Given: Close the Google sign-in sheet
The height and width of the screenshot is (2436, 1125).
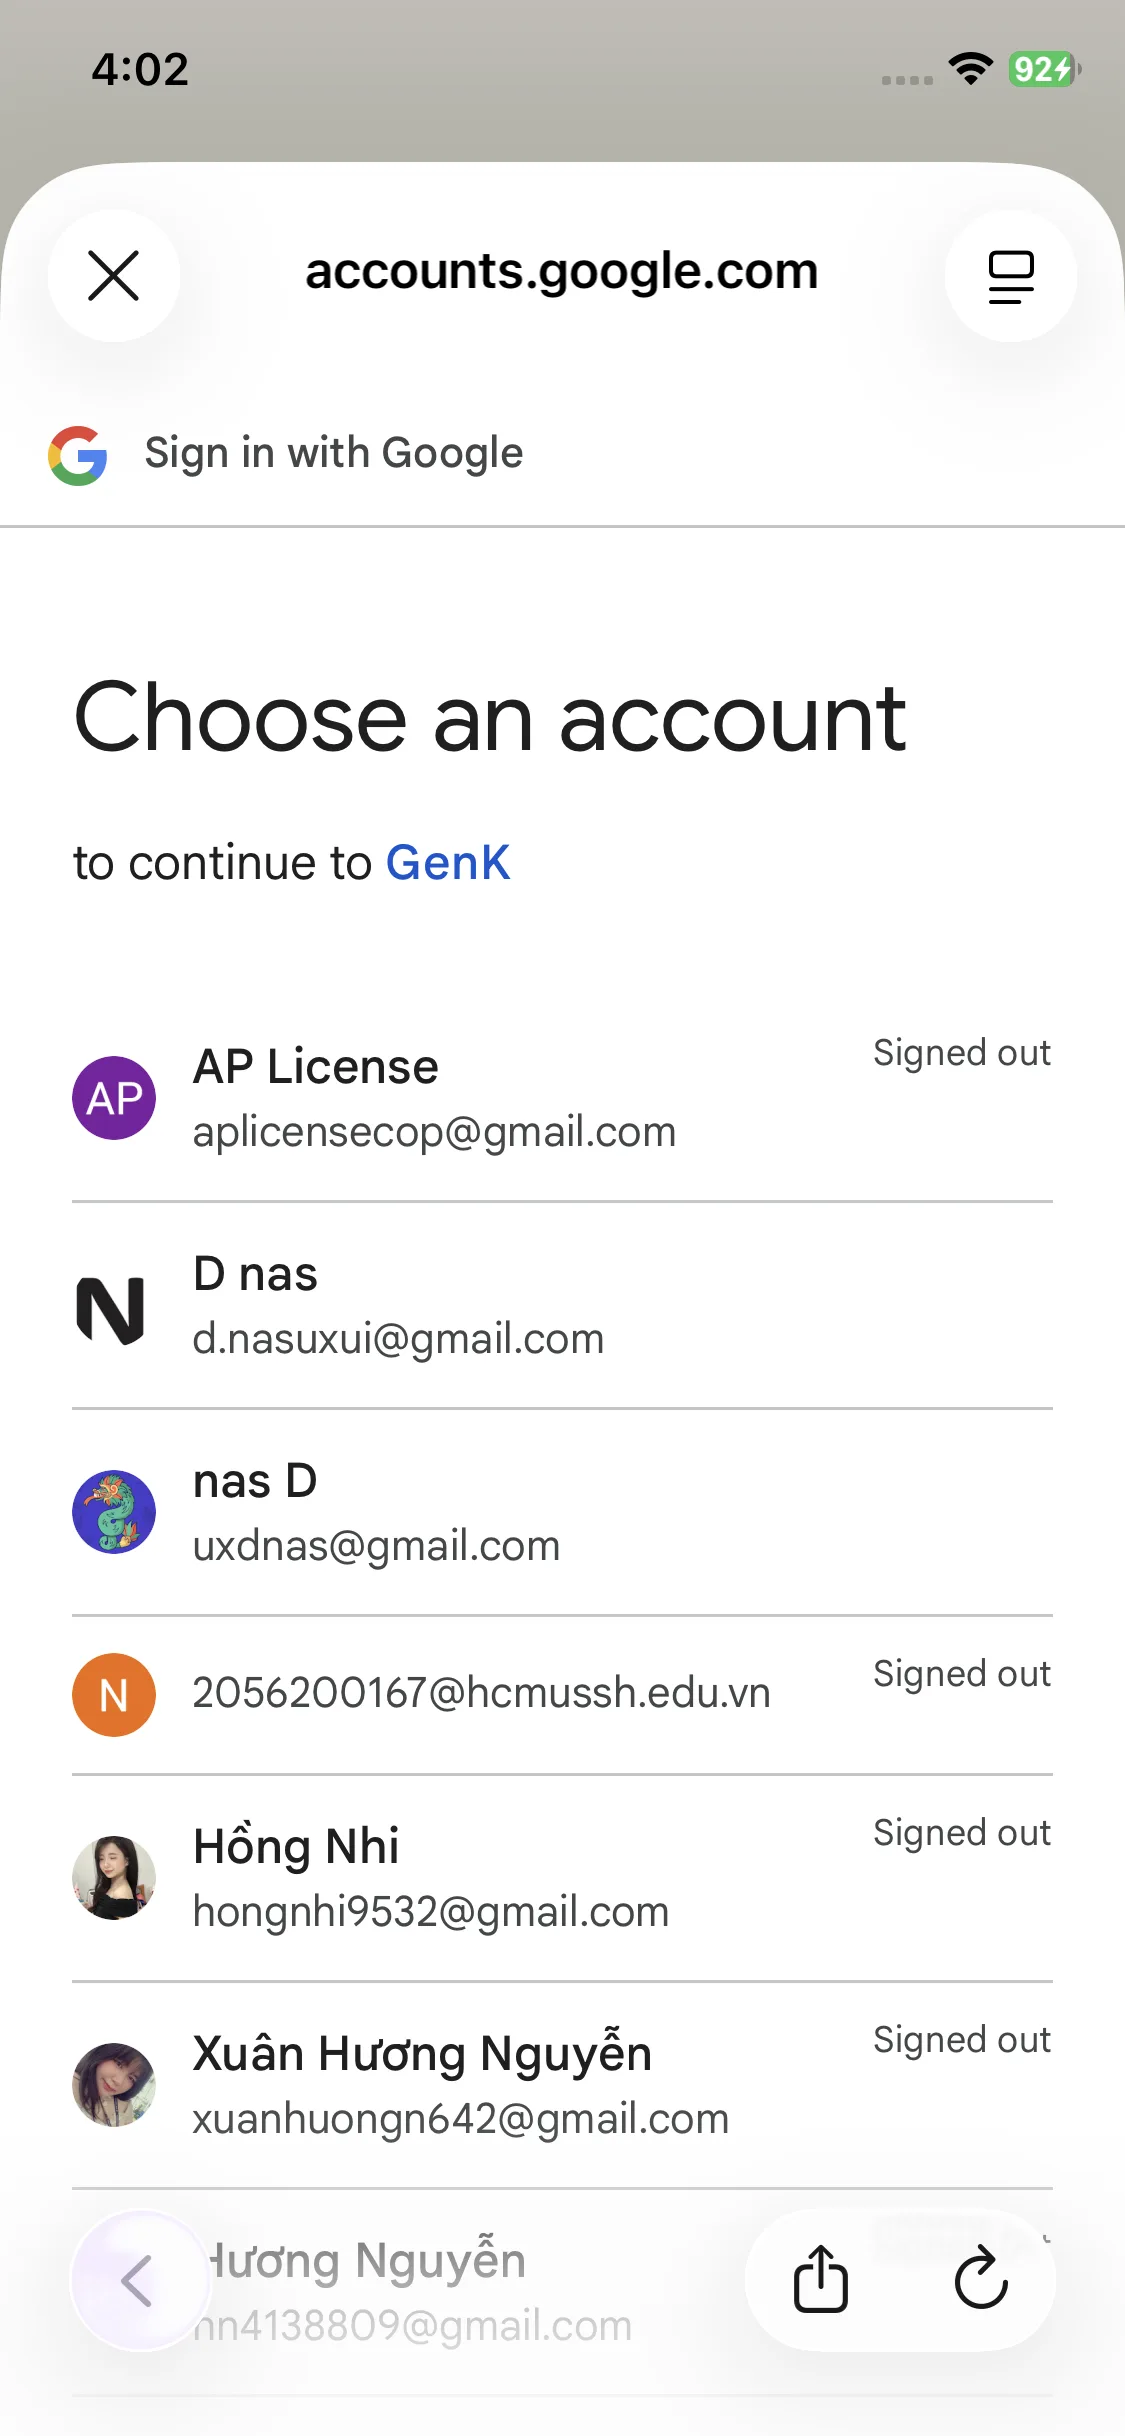Looking at the screenshot, I should (x=114, y=276).
